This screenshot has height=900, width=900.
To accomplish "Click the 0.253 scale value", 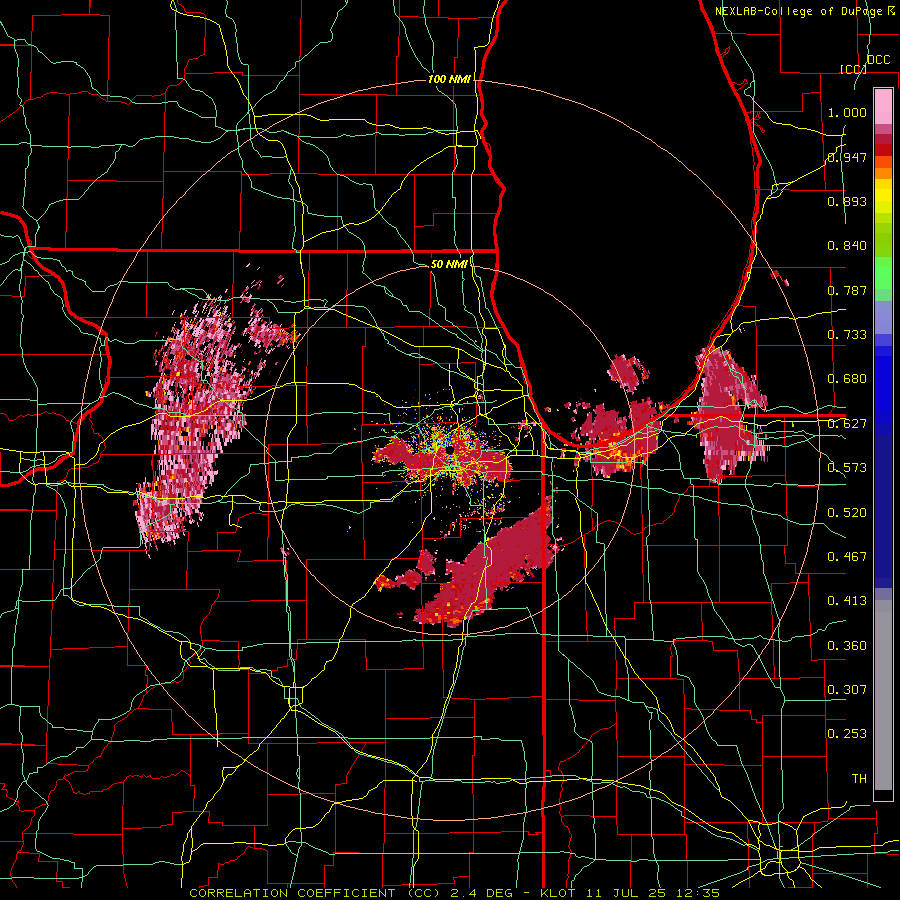I will point(847,734).
